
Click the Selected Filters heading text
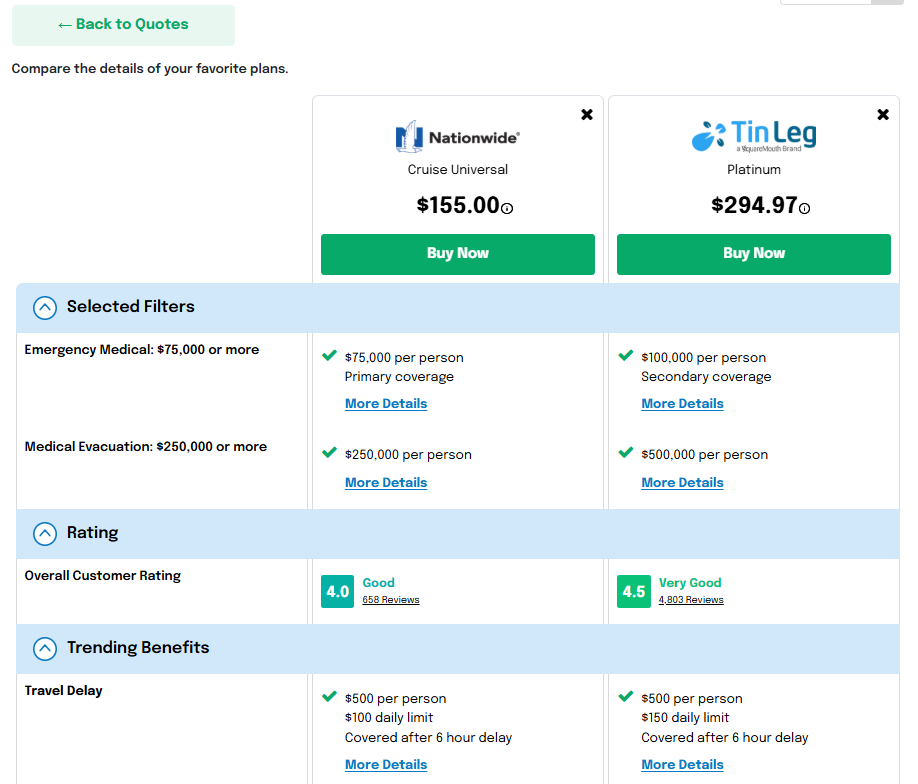[131, 306]
